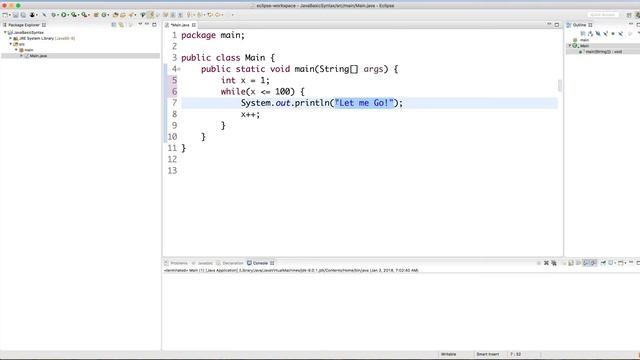The image size is (640, 360).
Task: Click the Quick Access search field
Action: [x=603, y=15]
